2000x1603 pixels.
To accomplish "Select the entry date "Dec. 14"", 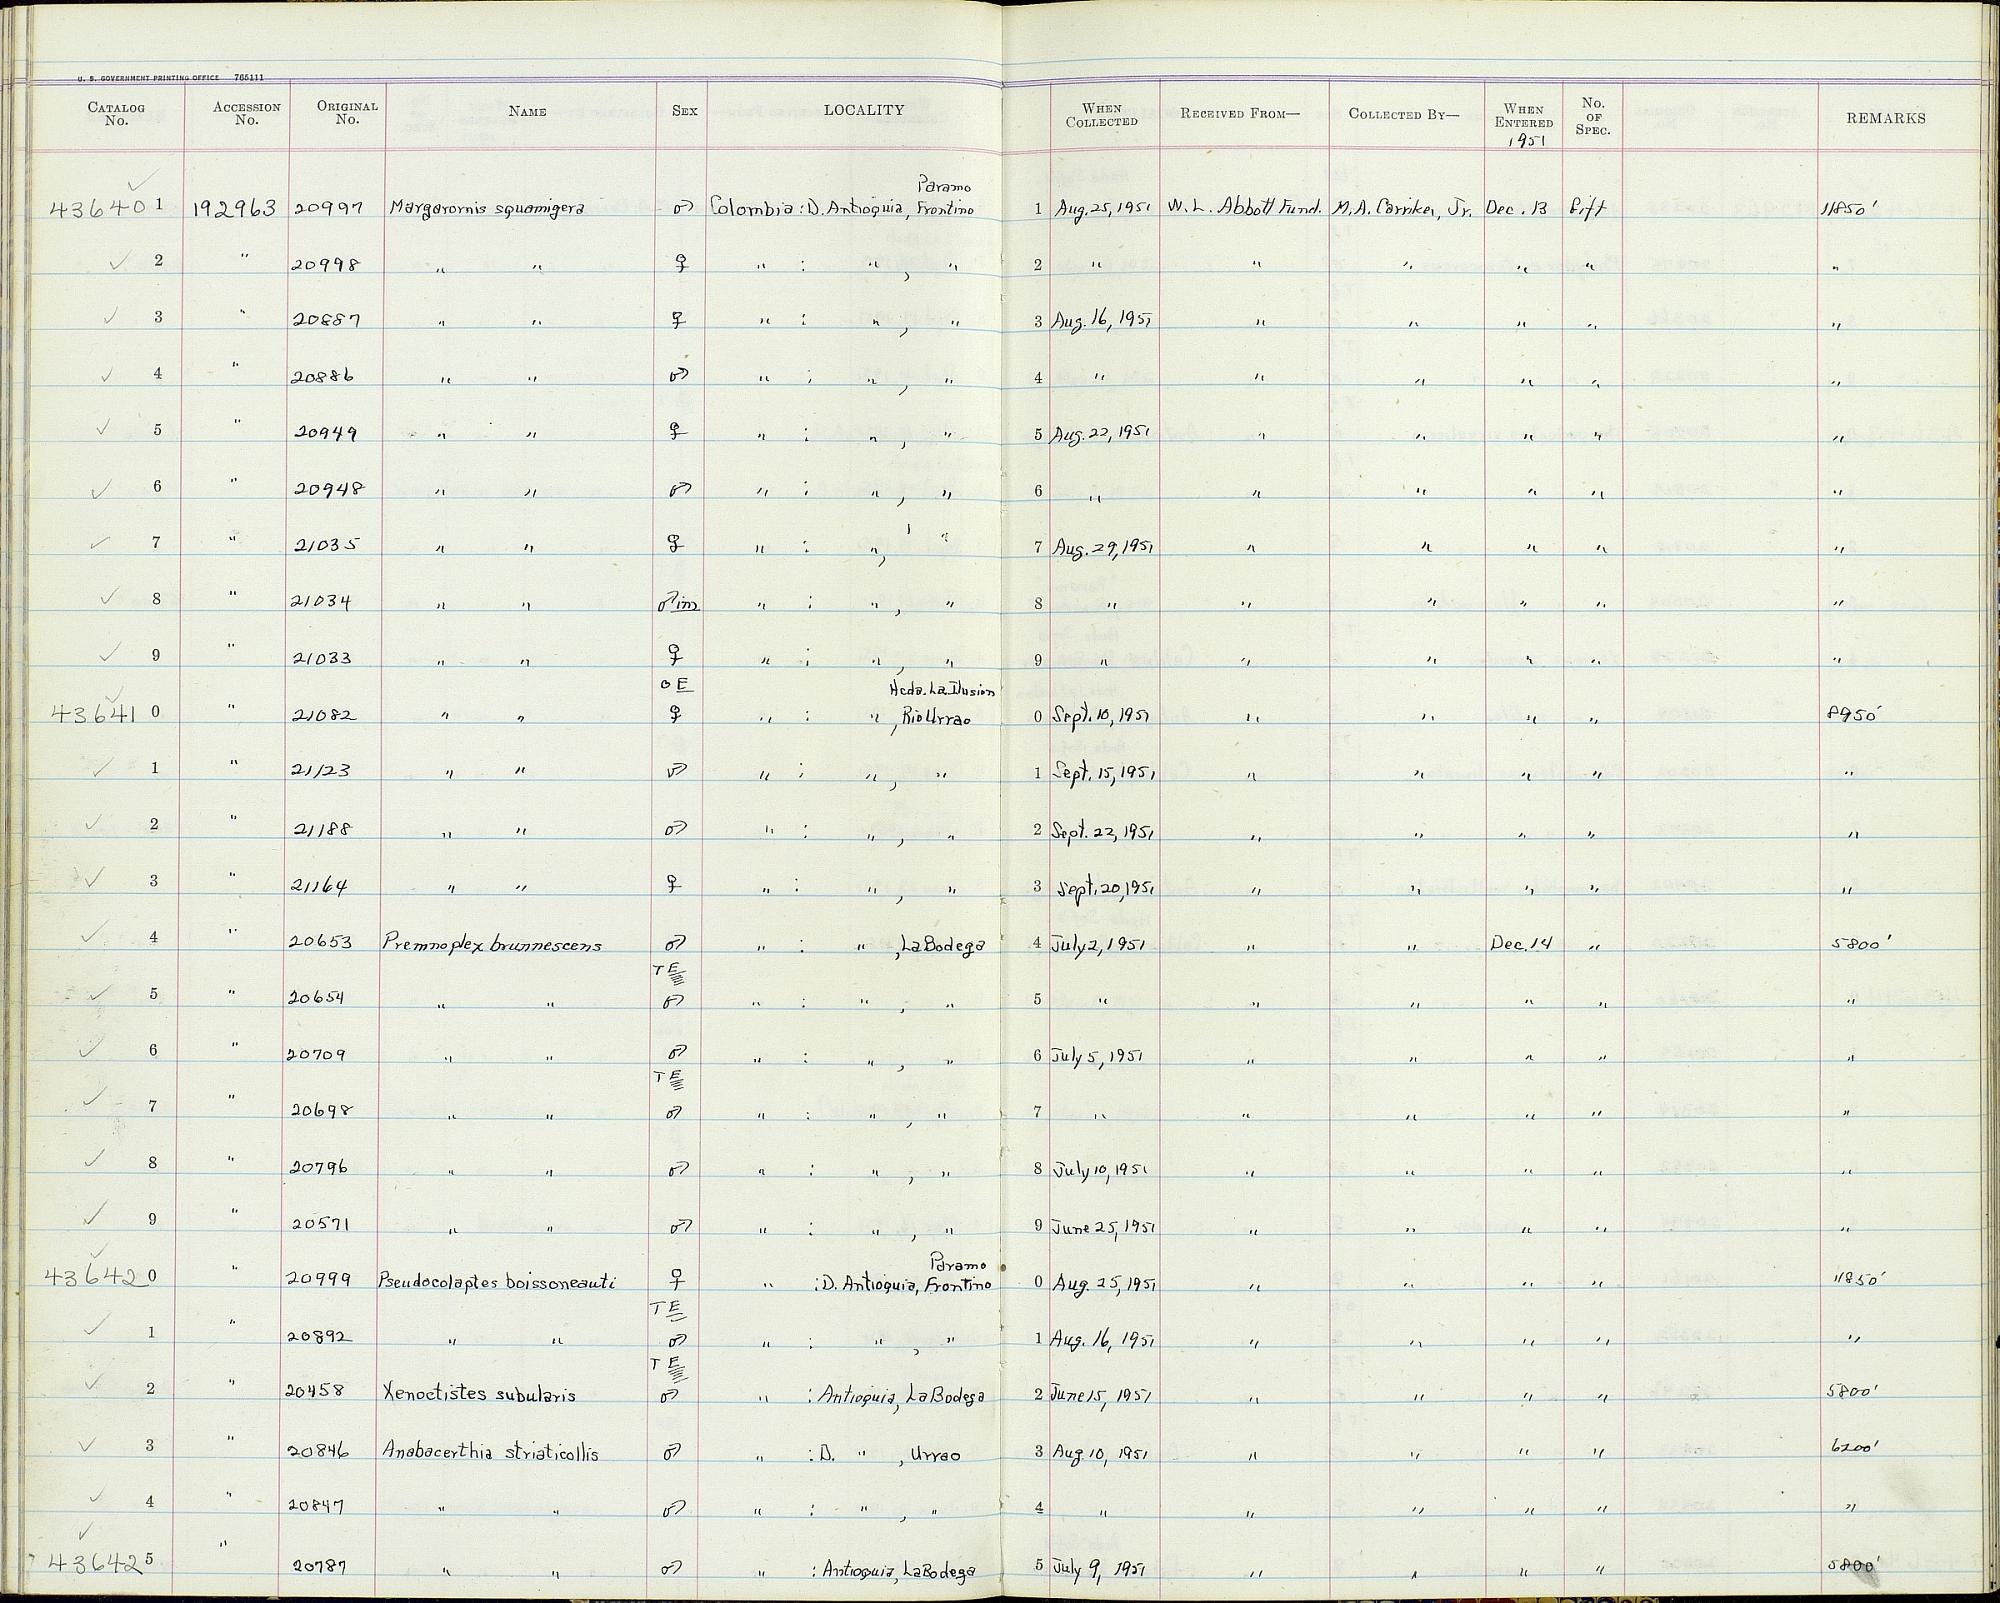I will pyautogui.click(x=1521, y=942).
